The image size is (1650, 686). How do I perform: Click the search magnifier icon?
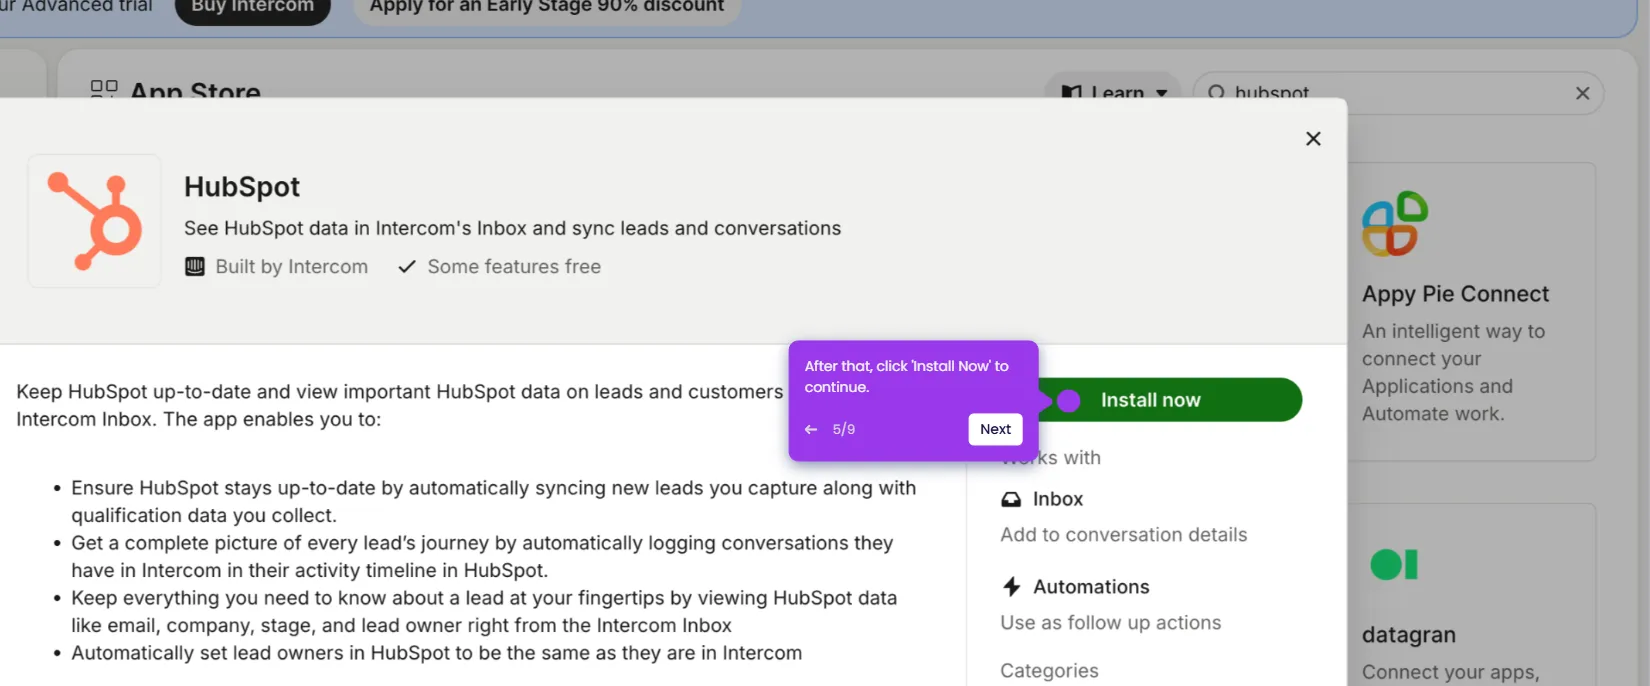click(1216, 93)
